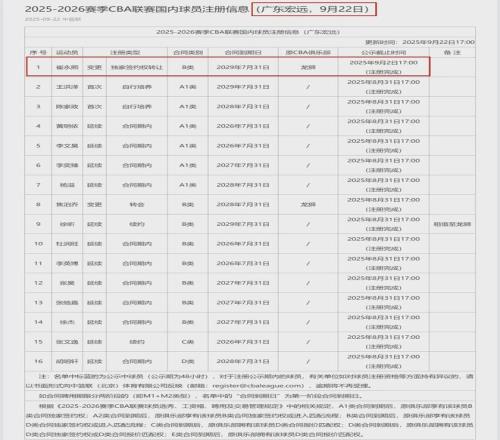Screen dimensions: 500x440
Task: Click the 原CBA俱乐部 column header
Action: pyautogui.click(x=308, y=53)
